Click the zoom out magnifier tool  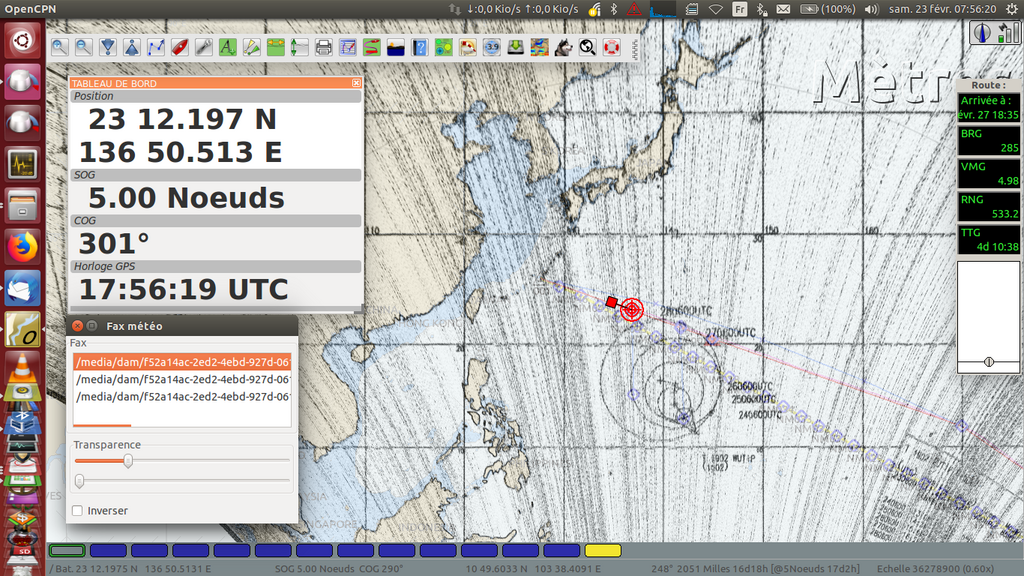[84, 47]
